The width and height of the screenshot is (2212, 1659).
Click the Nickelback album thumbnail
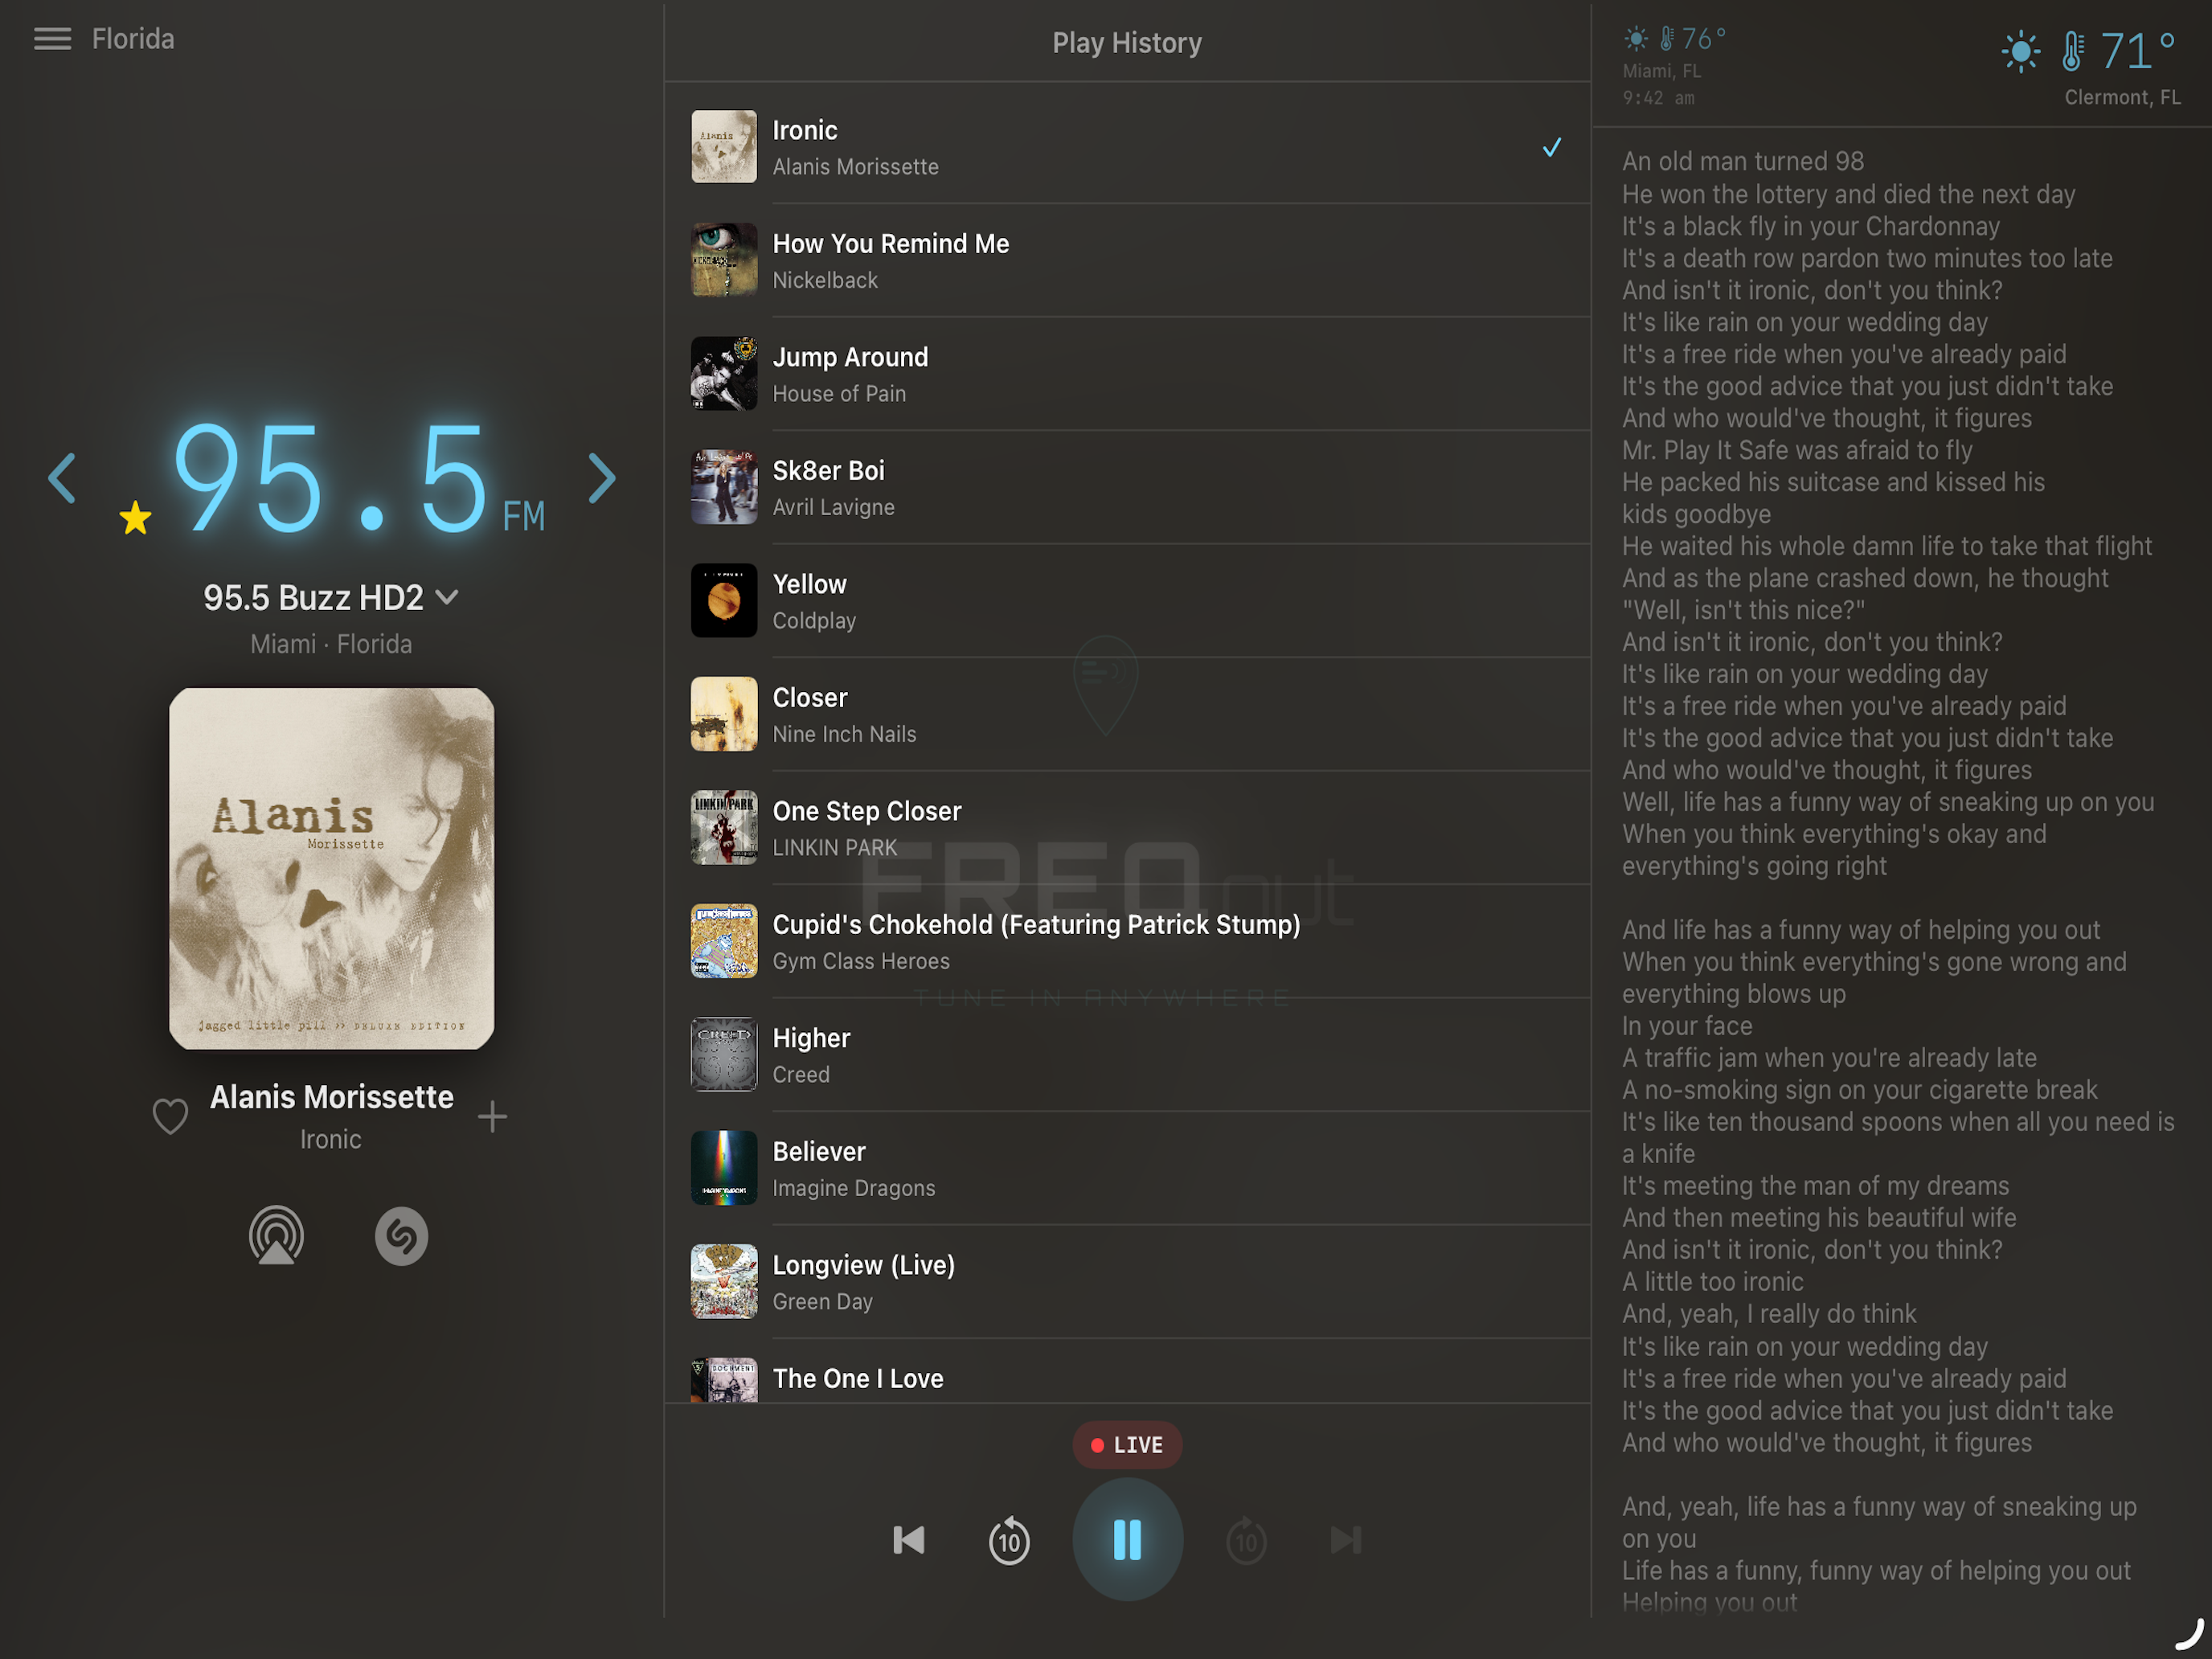coord(724,261)
